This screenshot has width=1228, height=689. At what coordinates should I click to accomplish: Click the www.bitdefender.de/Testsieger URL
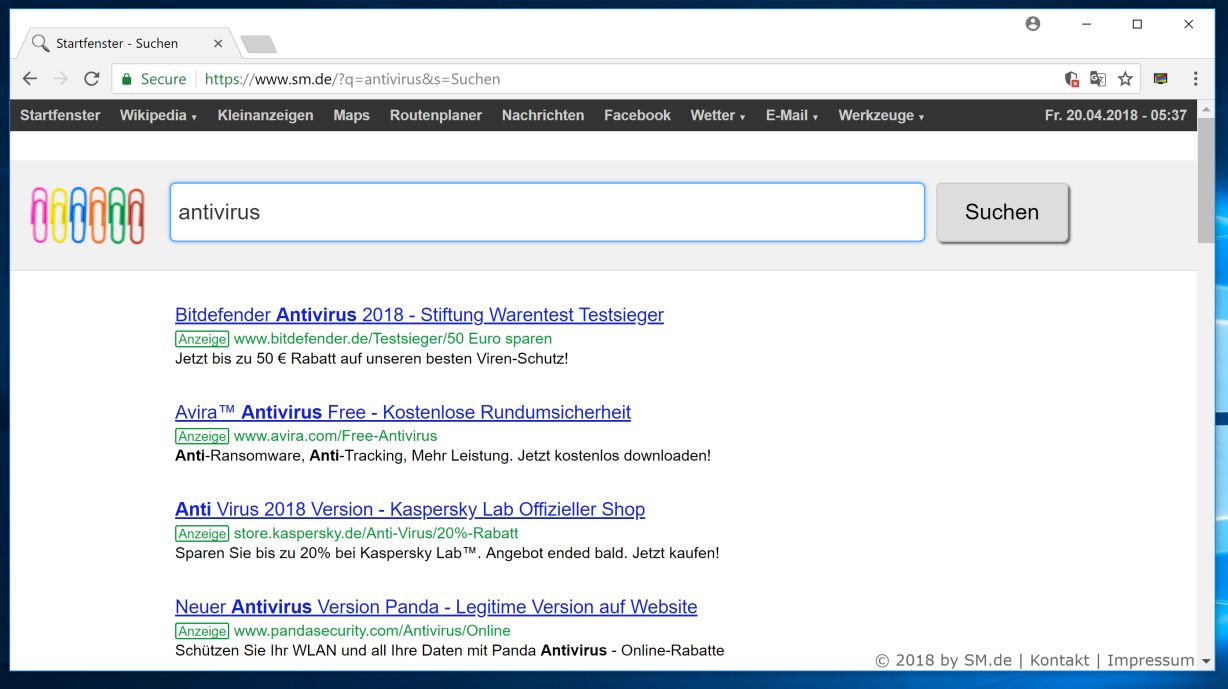(x=393, y=339)
